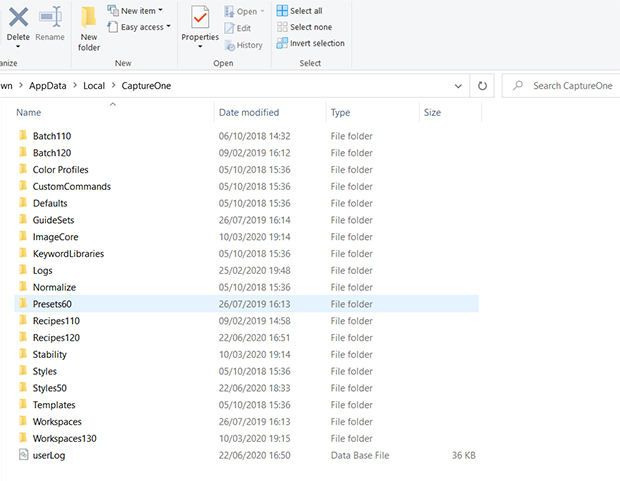Click the 'userLog' file name

pyautogui.click(x=49, y=456)
